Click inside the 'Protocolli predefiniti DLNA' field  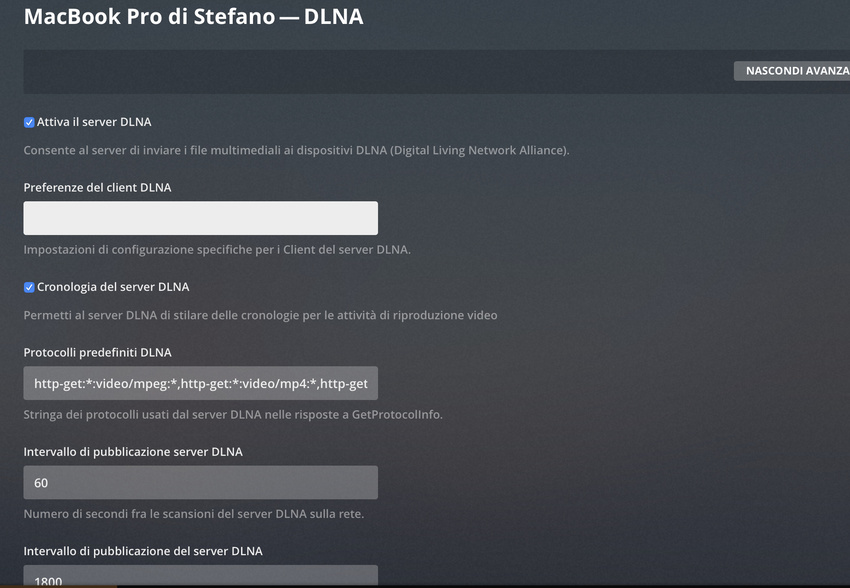[x=200, y=383]
